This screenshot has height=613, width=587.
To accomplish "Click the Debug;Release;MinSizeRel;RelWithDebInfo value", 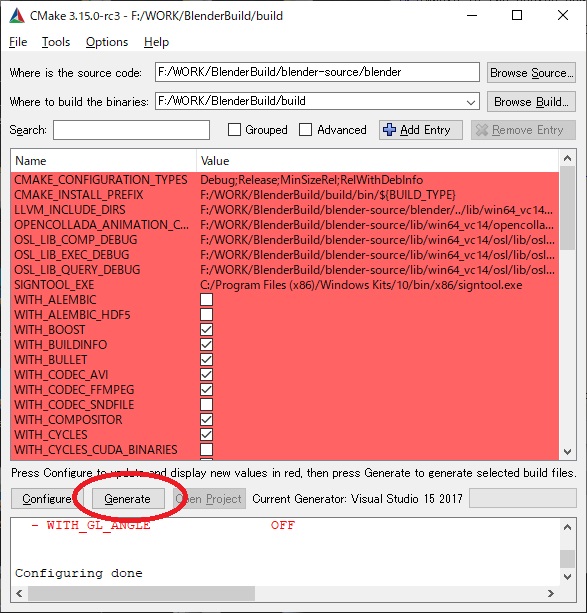I will click(x=312, y=180).
